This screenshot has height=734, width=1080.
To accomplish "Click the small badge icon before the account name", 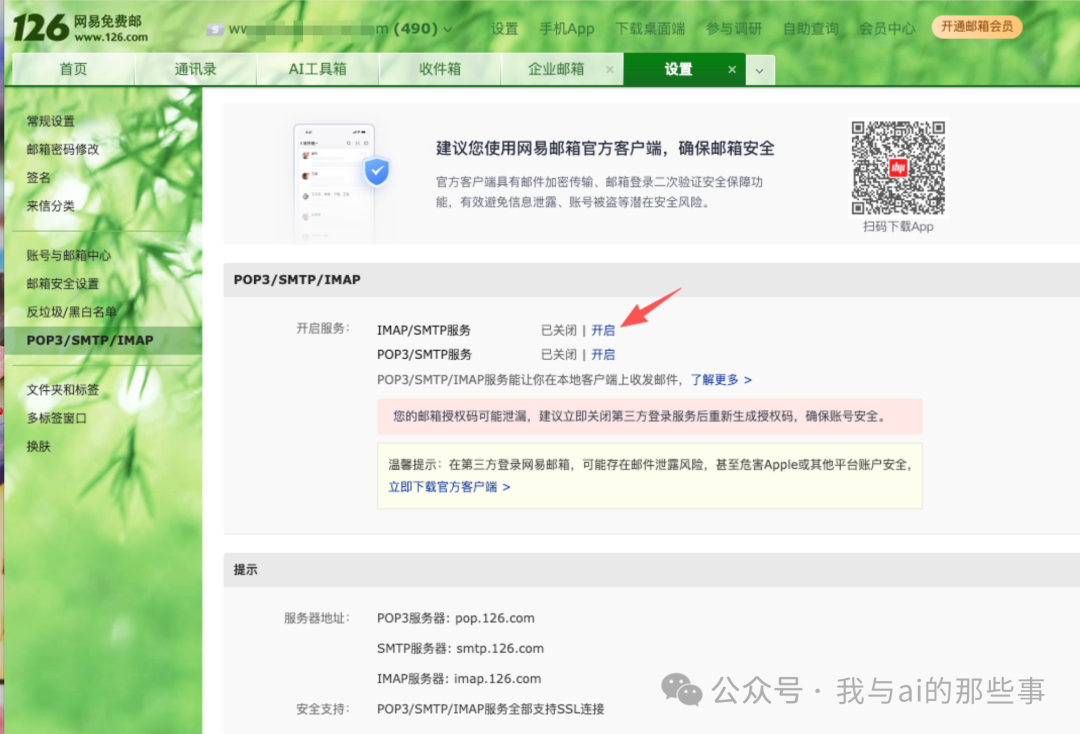I will tap(216, 30).
